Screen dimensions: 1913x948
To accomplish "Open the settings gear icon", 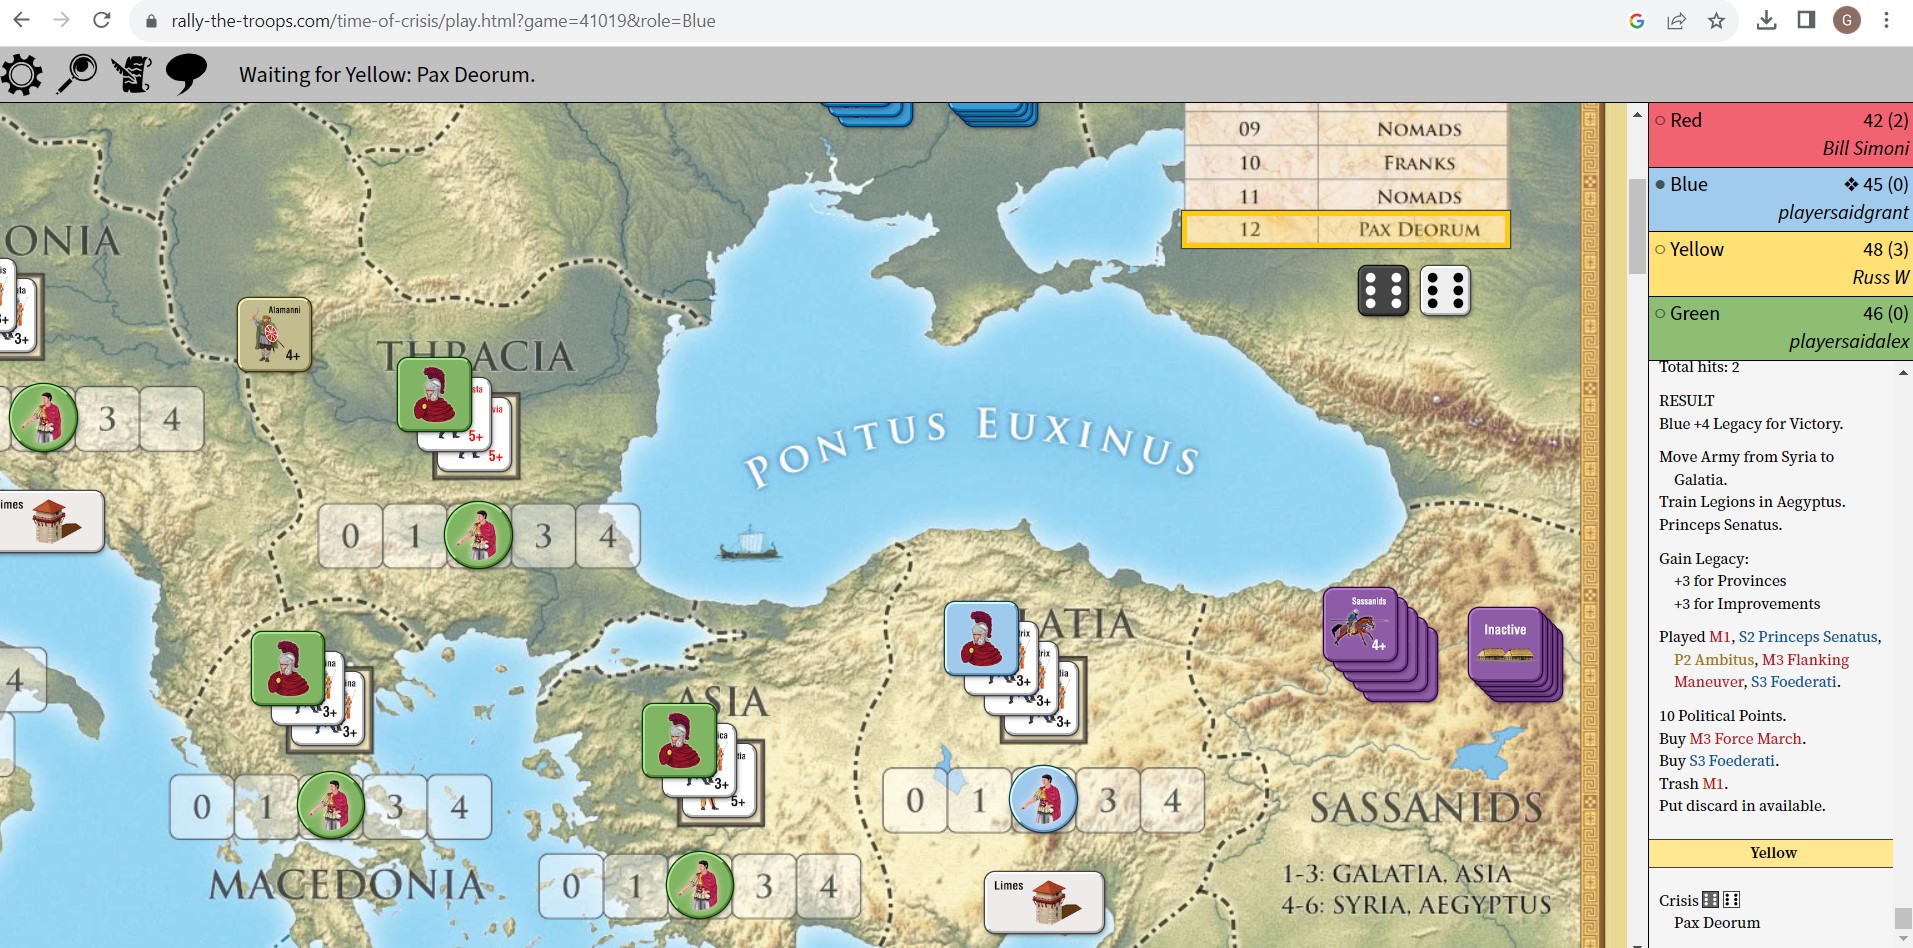I will (x=22, y=74).
